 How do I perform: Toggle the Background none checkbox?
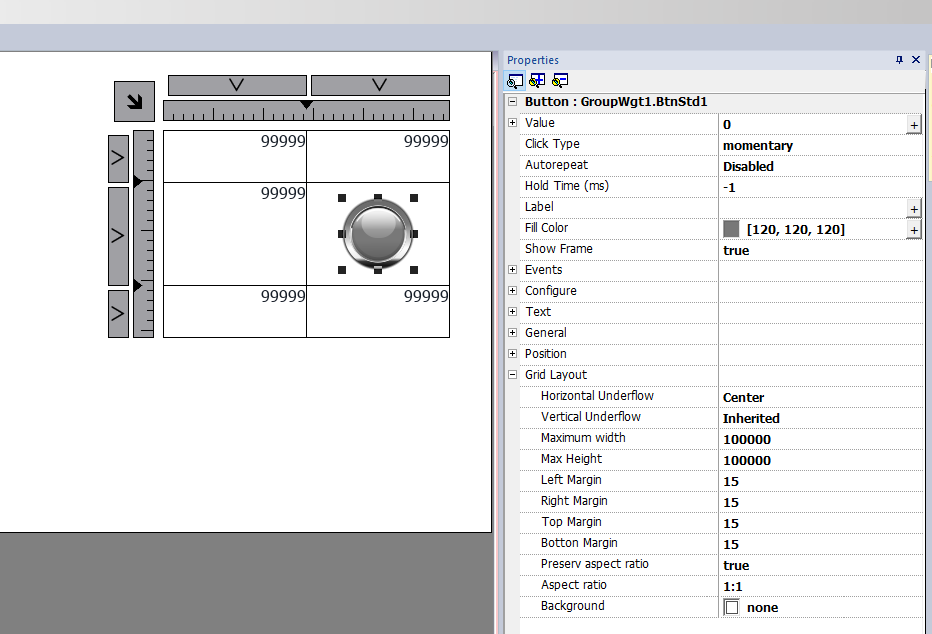coord(732,607)
